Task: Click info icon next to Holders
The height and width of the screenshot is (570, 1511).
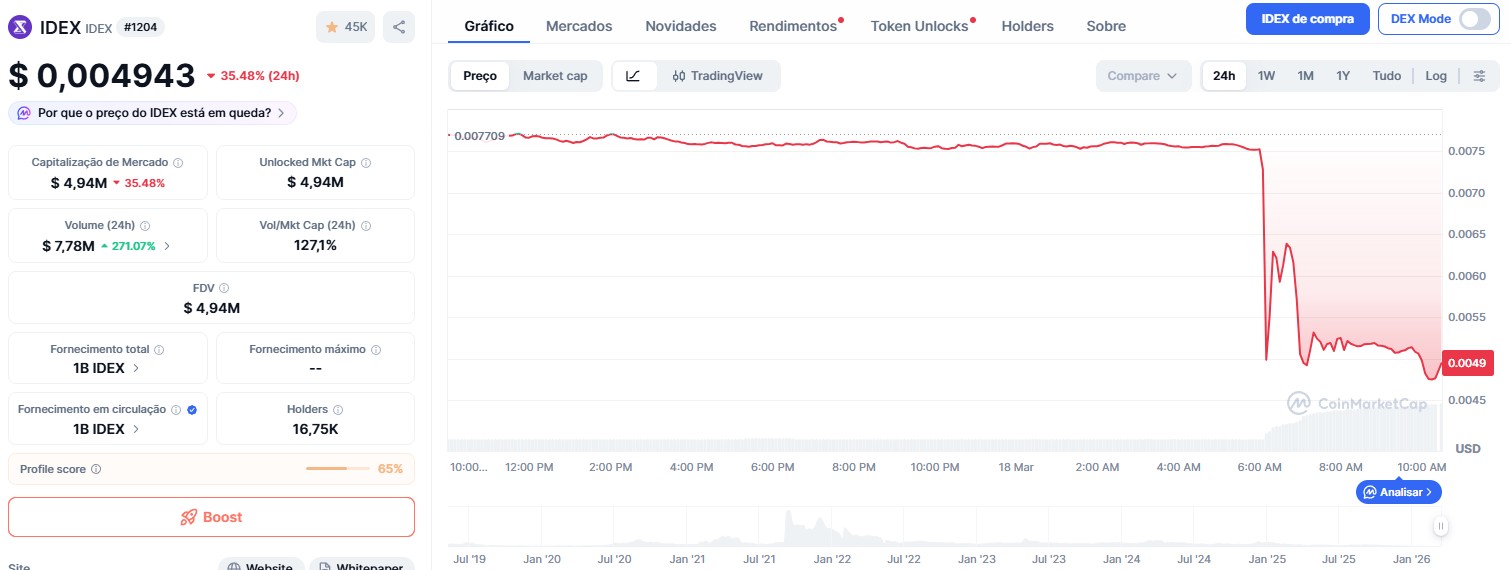Action: [x=338, y=409]
